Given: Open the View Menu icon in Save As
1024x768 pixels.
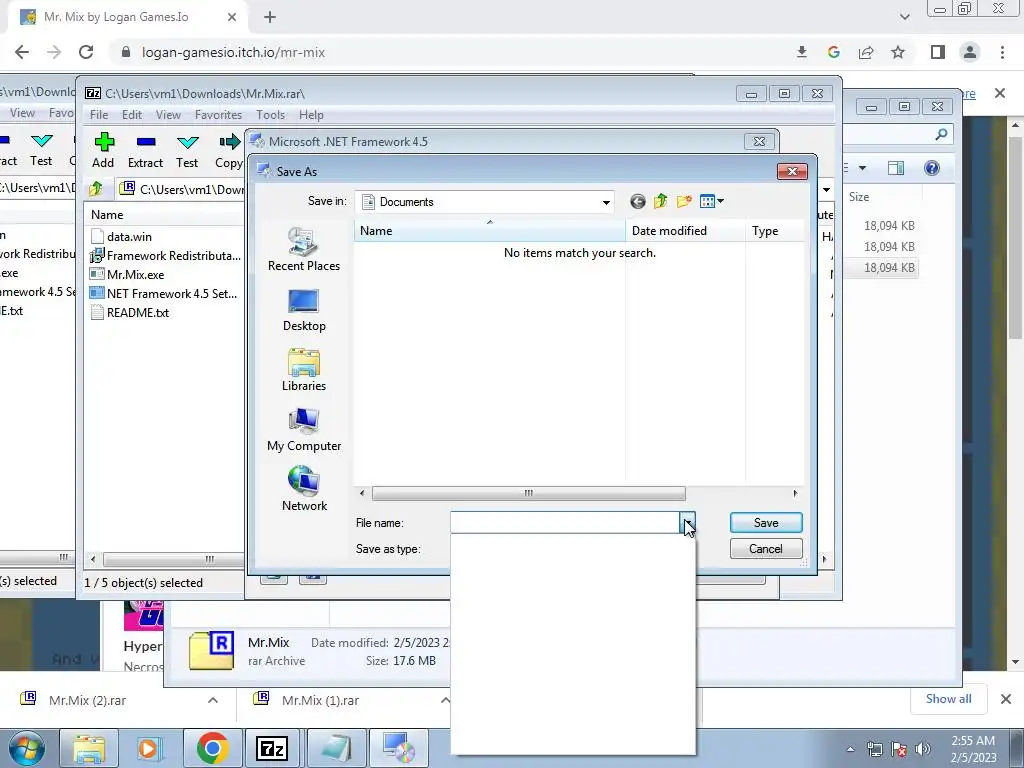Looking at the screenshot, I should (711, 201).
